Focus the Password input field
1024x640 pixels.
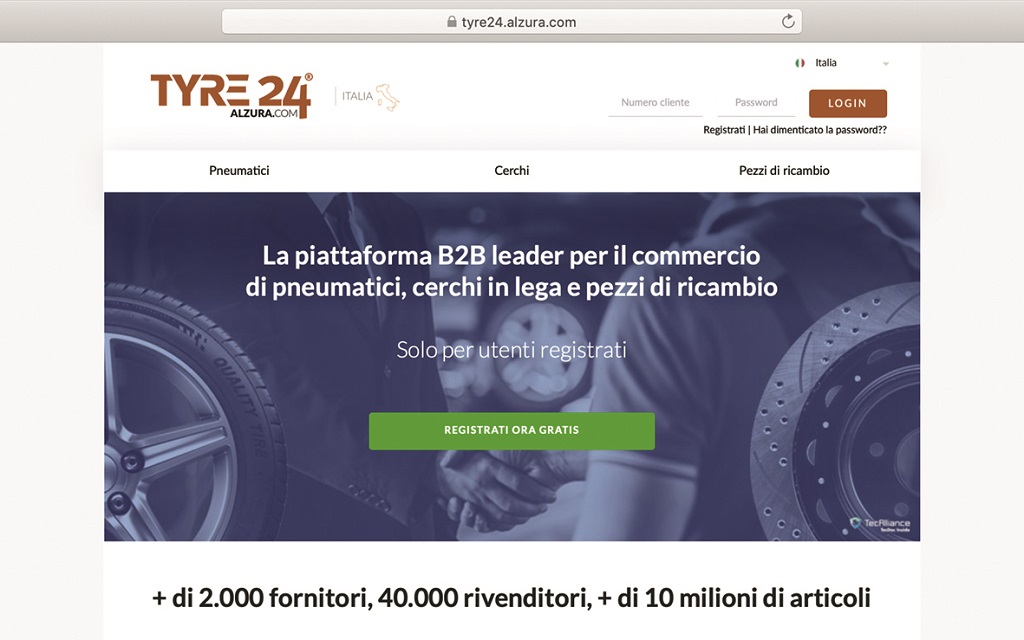(x=756, y=103)
